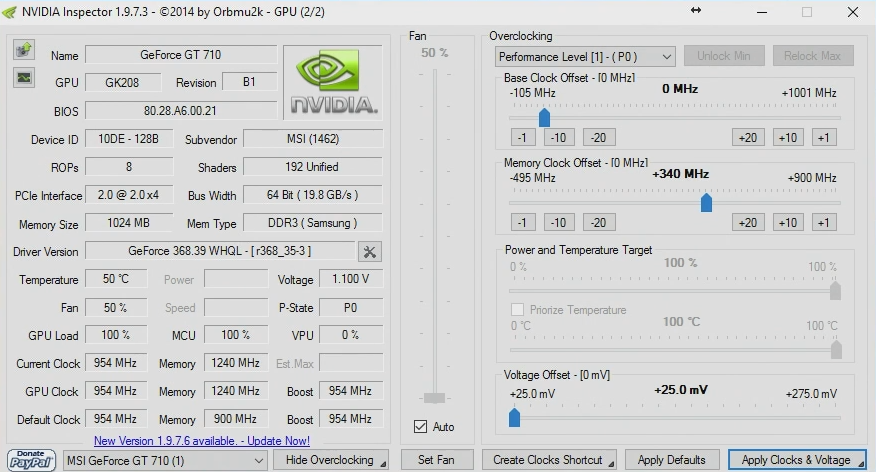Click the upload screenshot icon beside Name
The width and height of the screenshot is (876, 472).
tap(24, 50)
